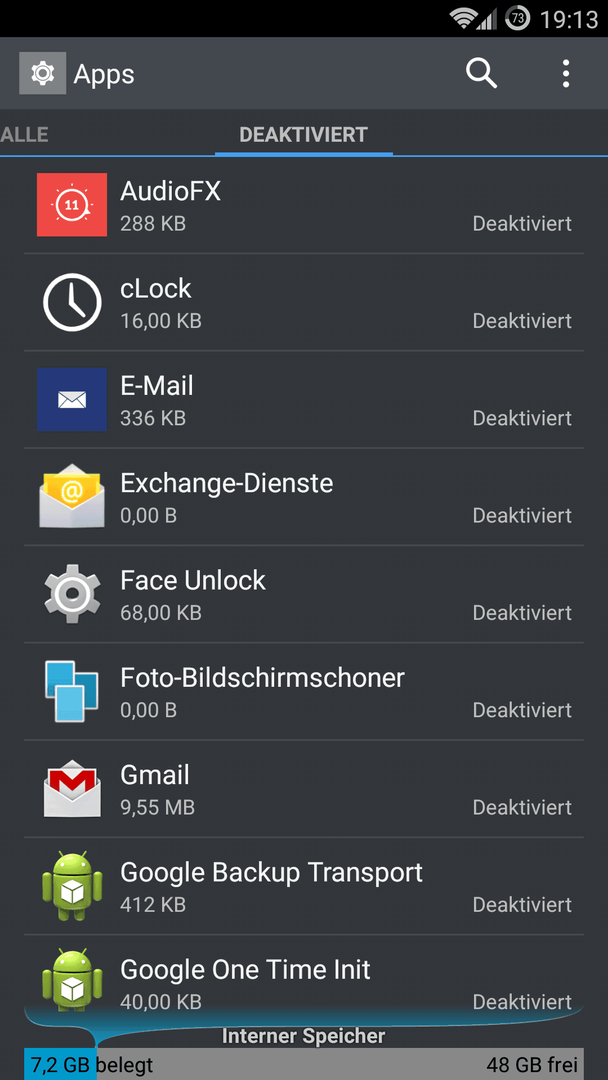Open the Exchange-Dienste entry

(304, 496)
